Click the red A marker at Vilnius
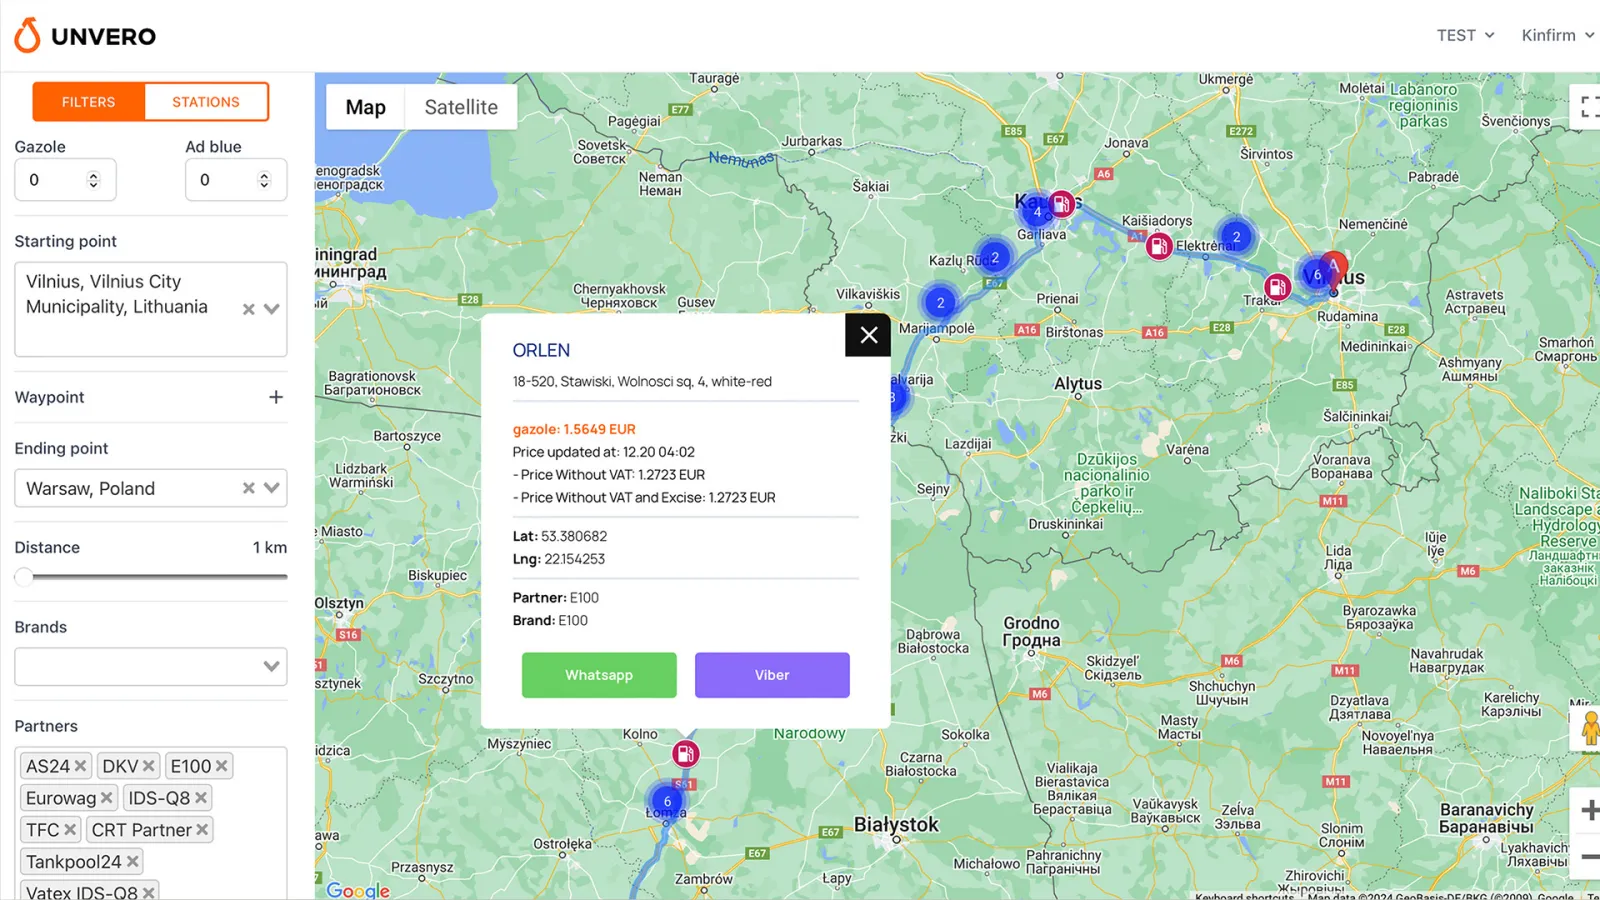Image resolution: width=1600 pixels, height=900 pixels. pyautogui.click(x=1334, y=270)
